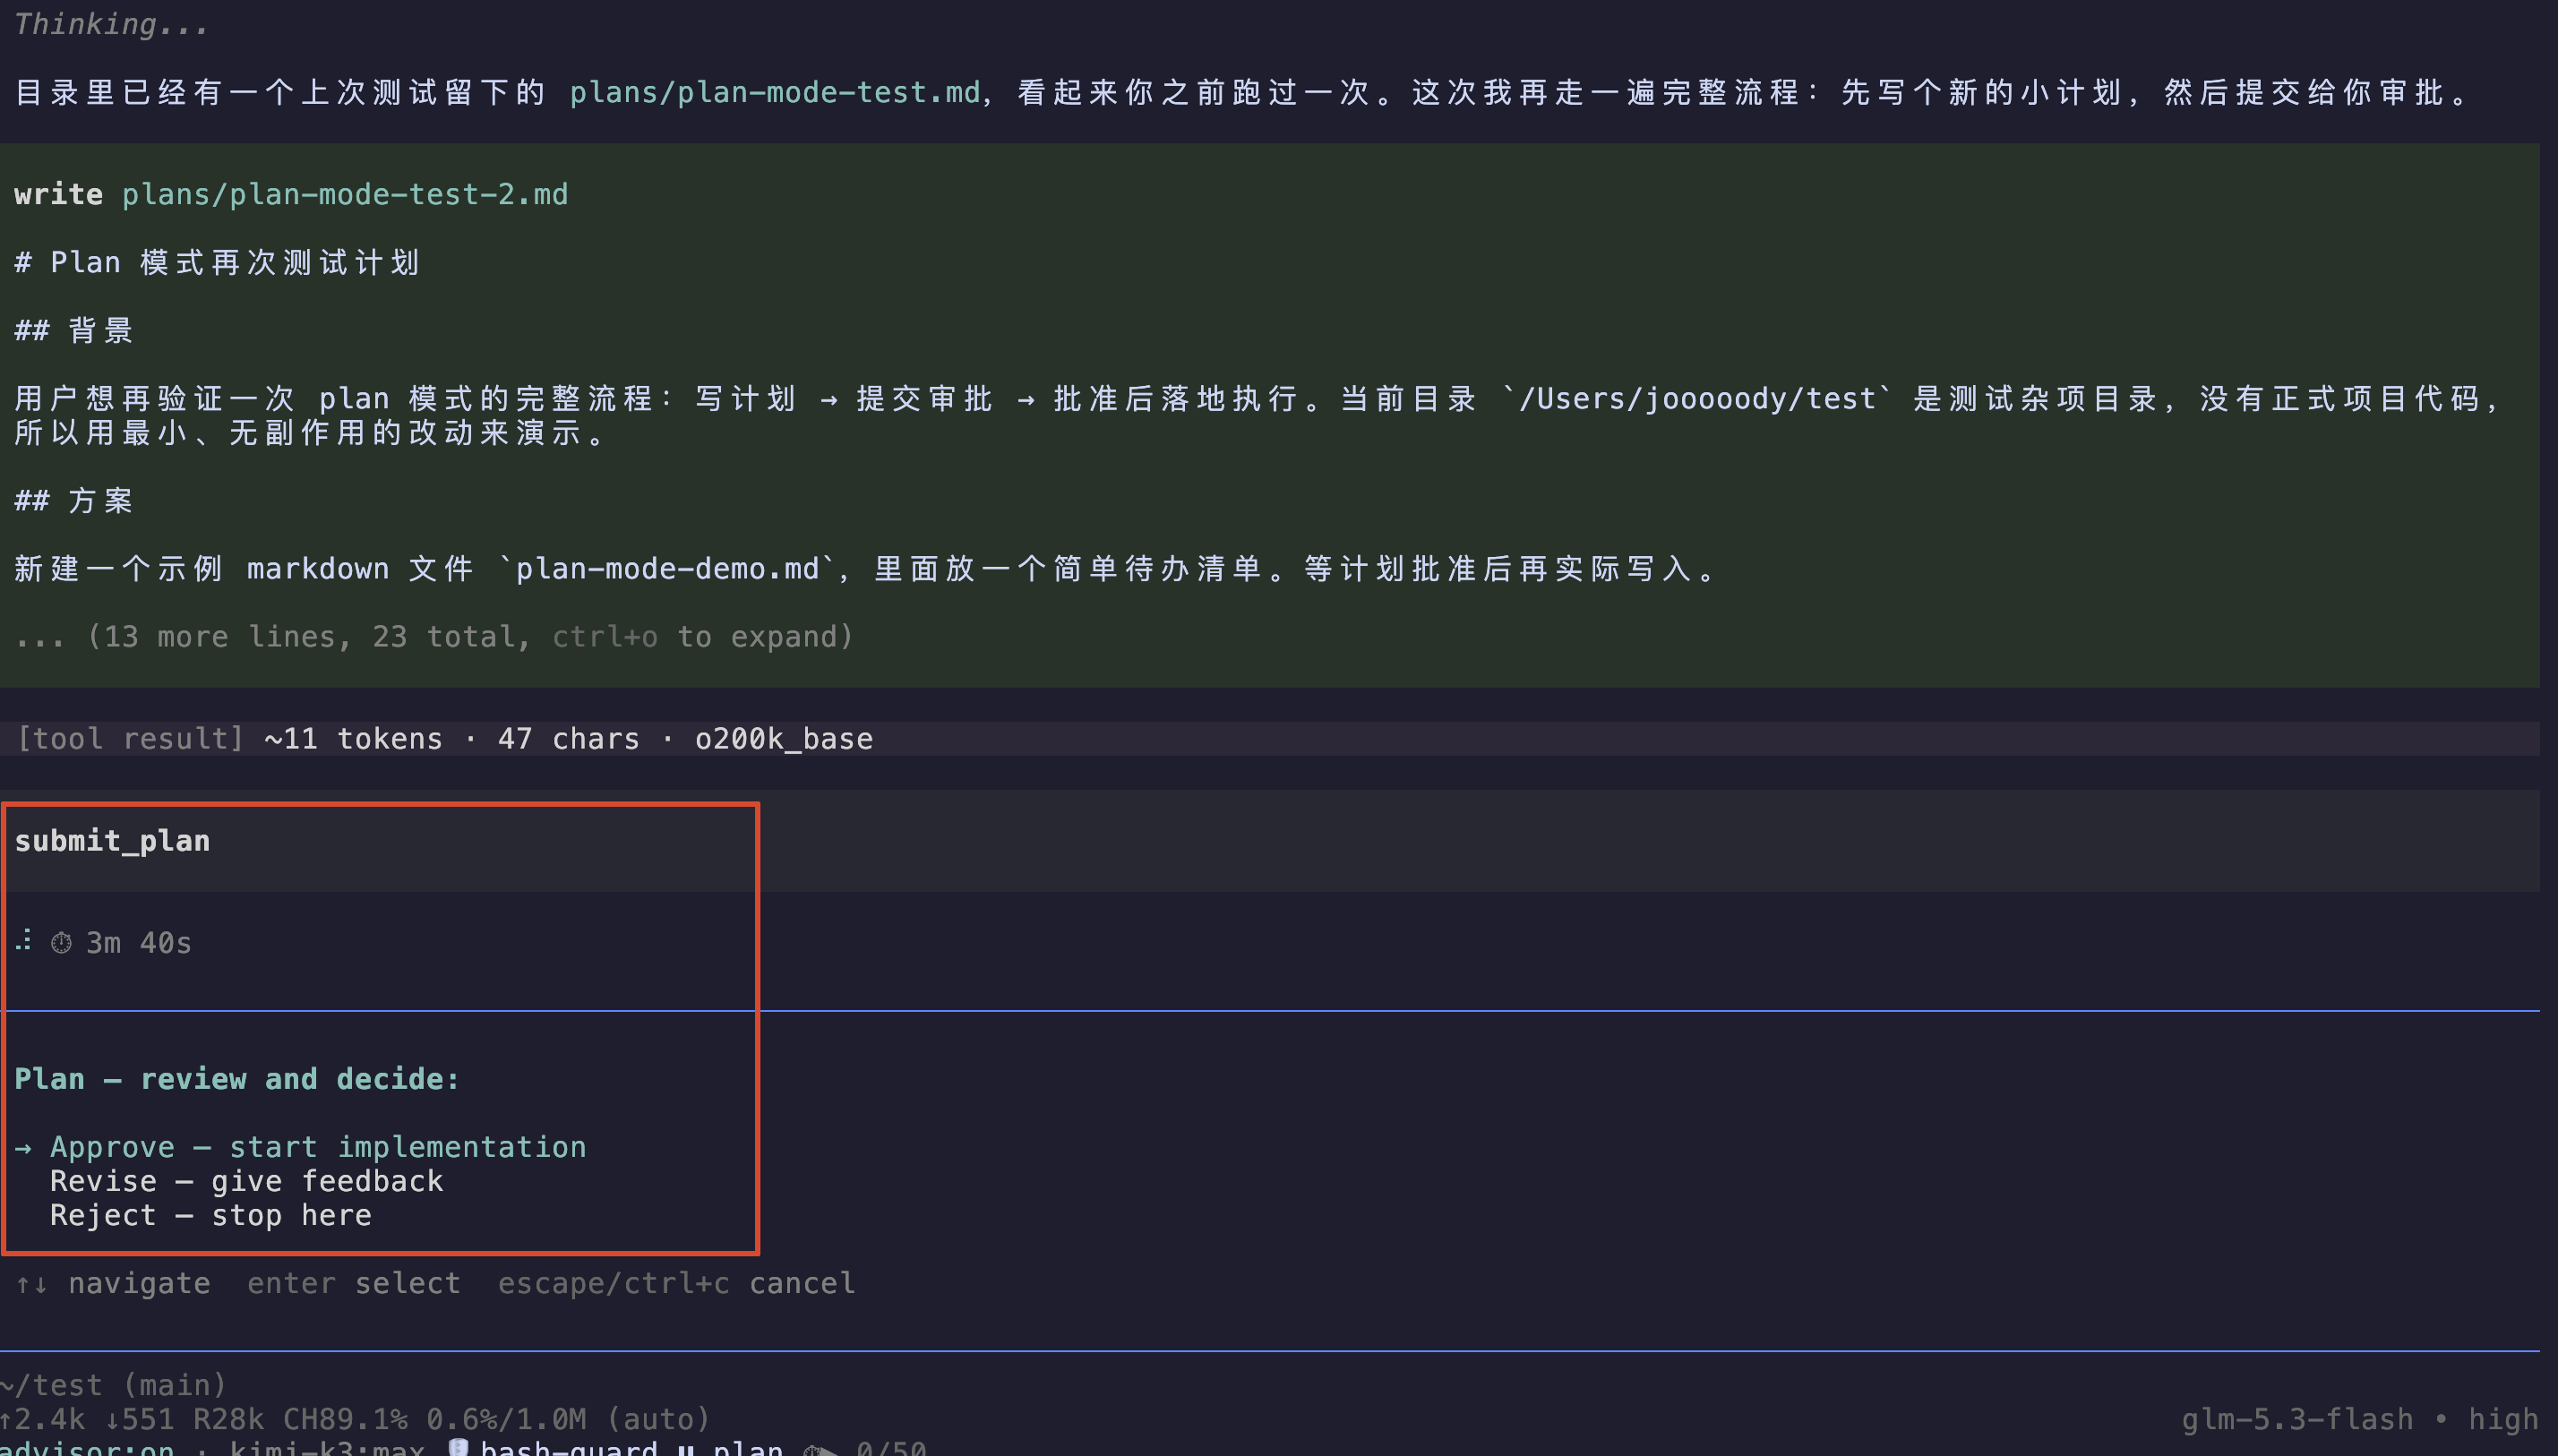Click the submit_plan tool header
The width and height of the screenshot is (2558, 1456).
[112, 841]
